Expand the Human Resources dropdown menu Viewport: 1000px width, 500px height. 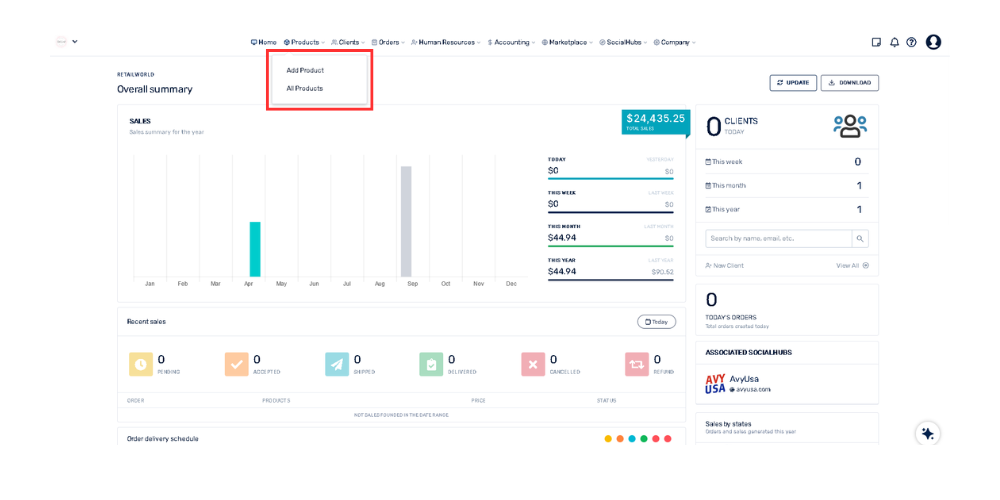pyautogui.click(x=446, y=42)
